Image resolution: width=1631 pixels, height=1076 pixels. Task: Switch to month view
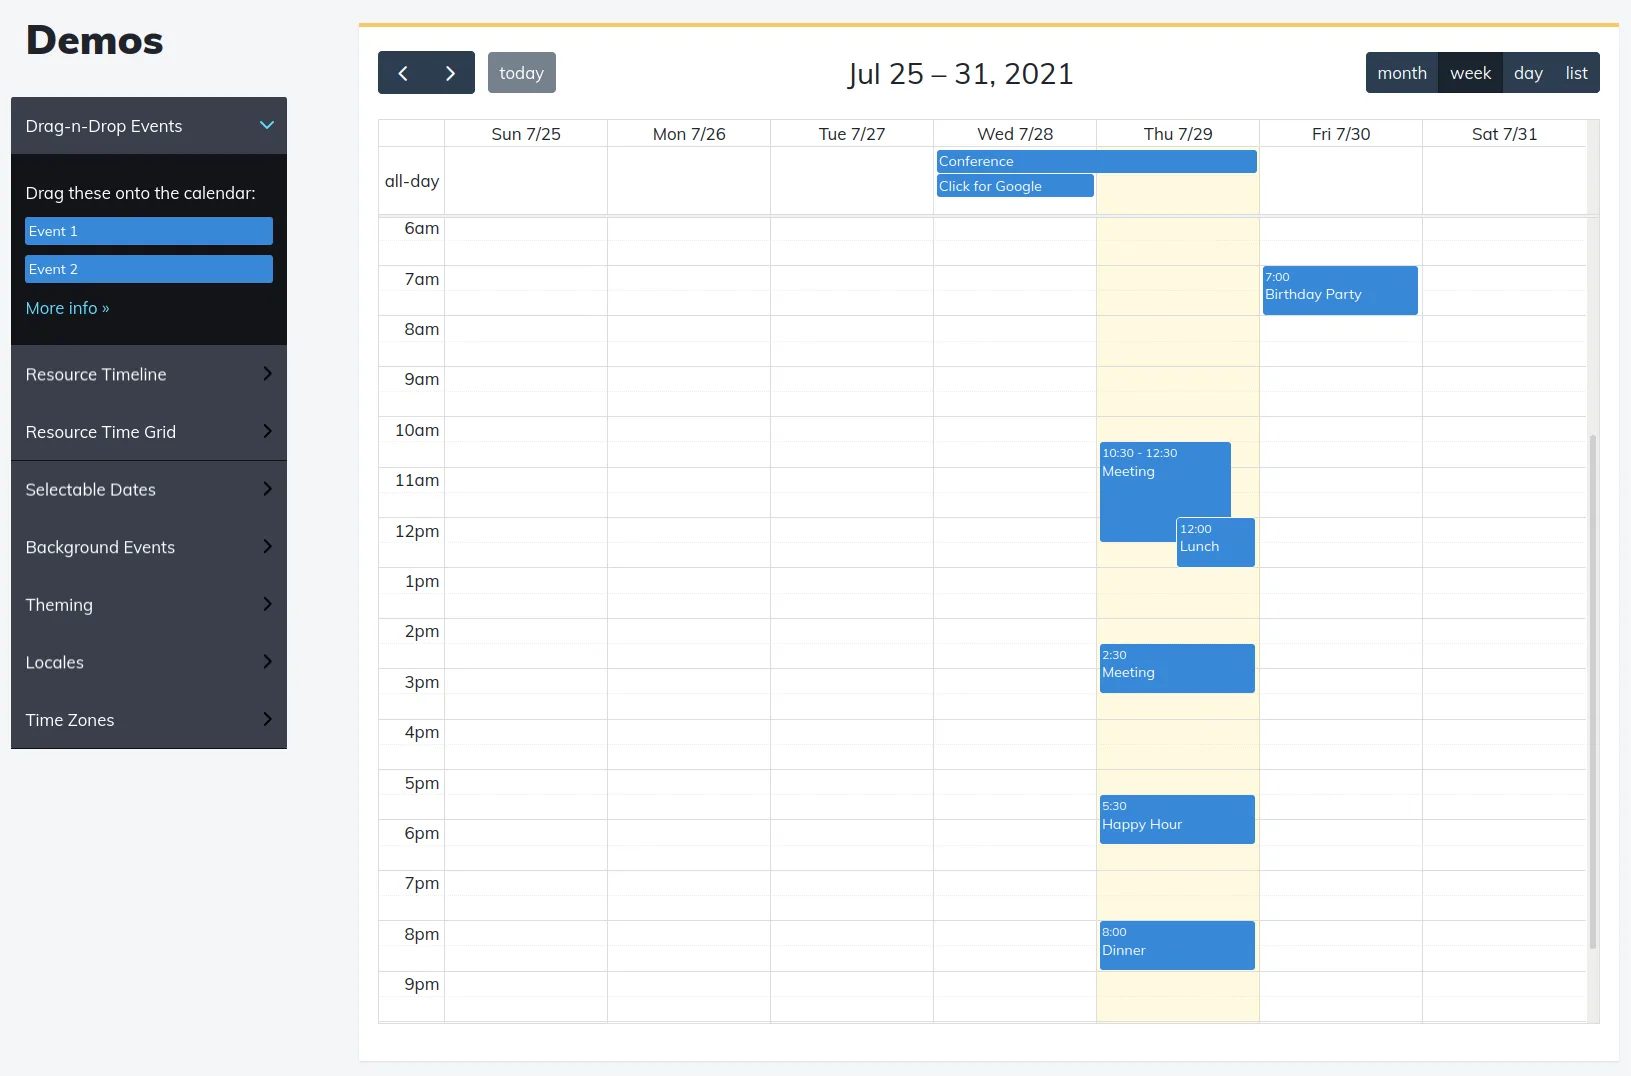pyautogui.click(x=1402, y=73)
